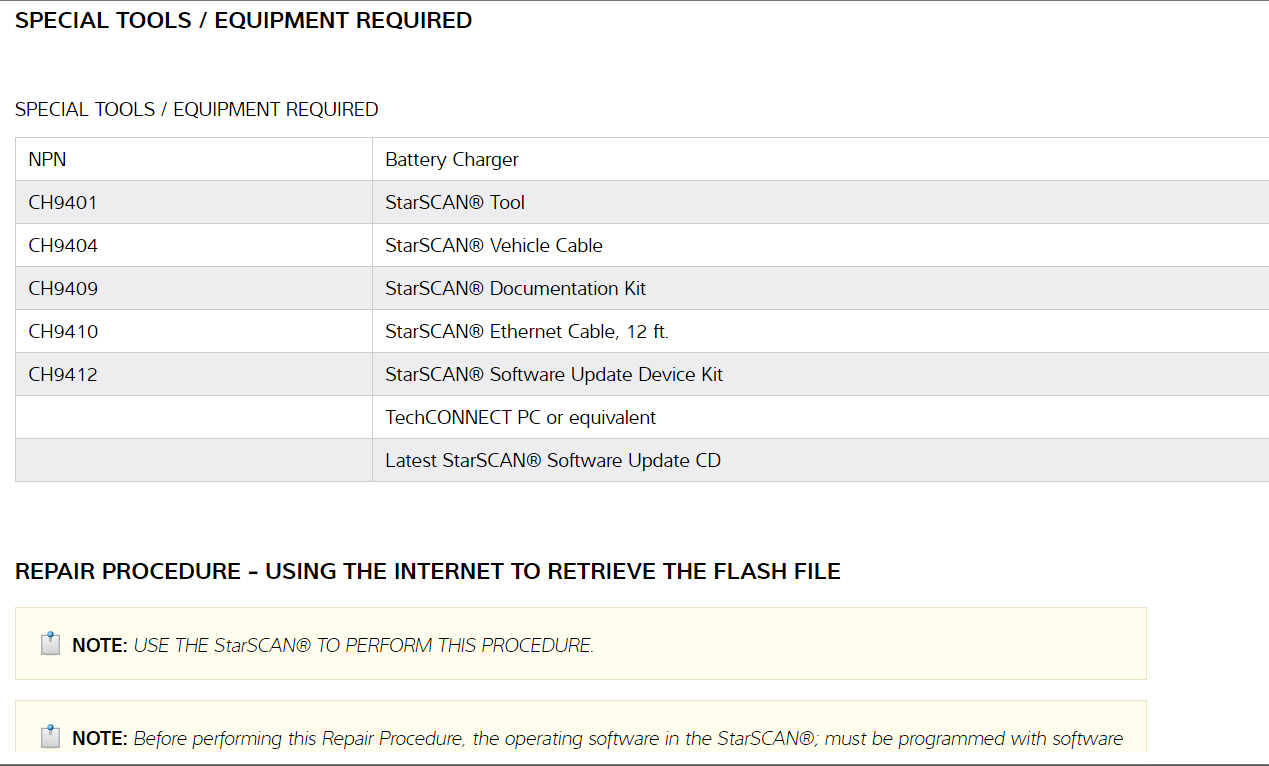
Task: Click 'StarSCAN® Ethernet Cable, 12 ft.' entry
Action: [527, 332]
